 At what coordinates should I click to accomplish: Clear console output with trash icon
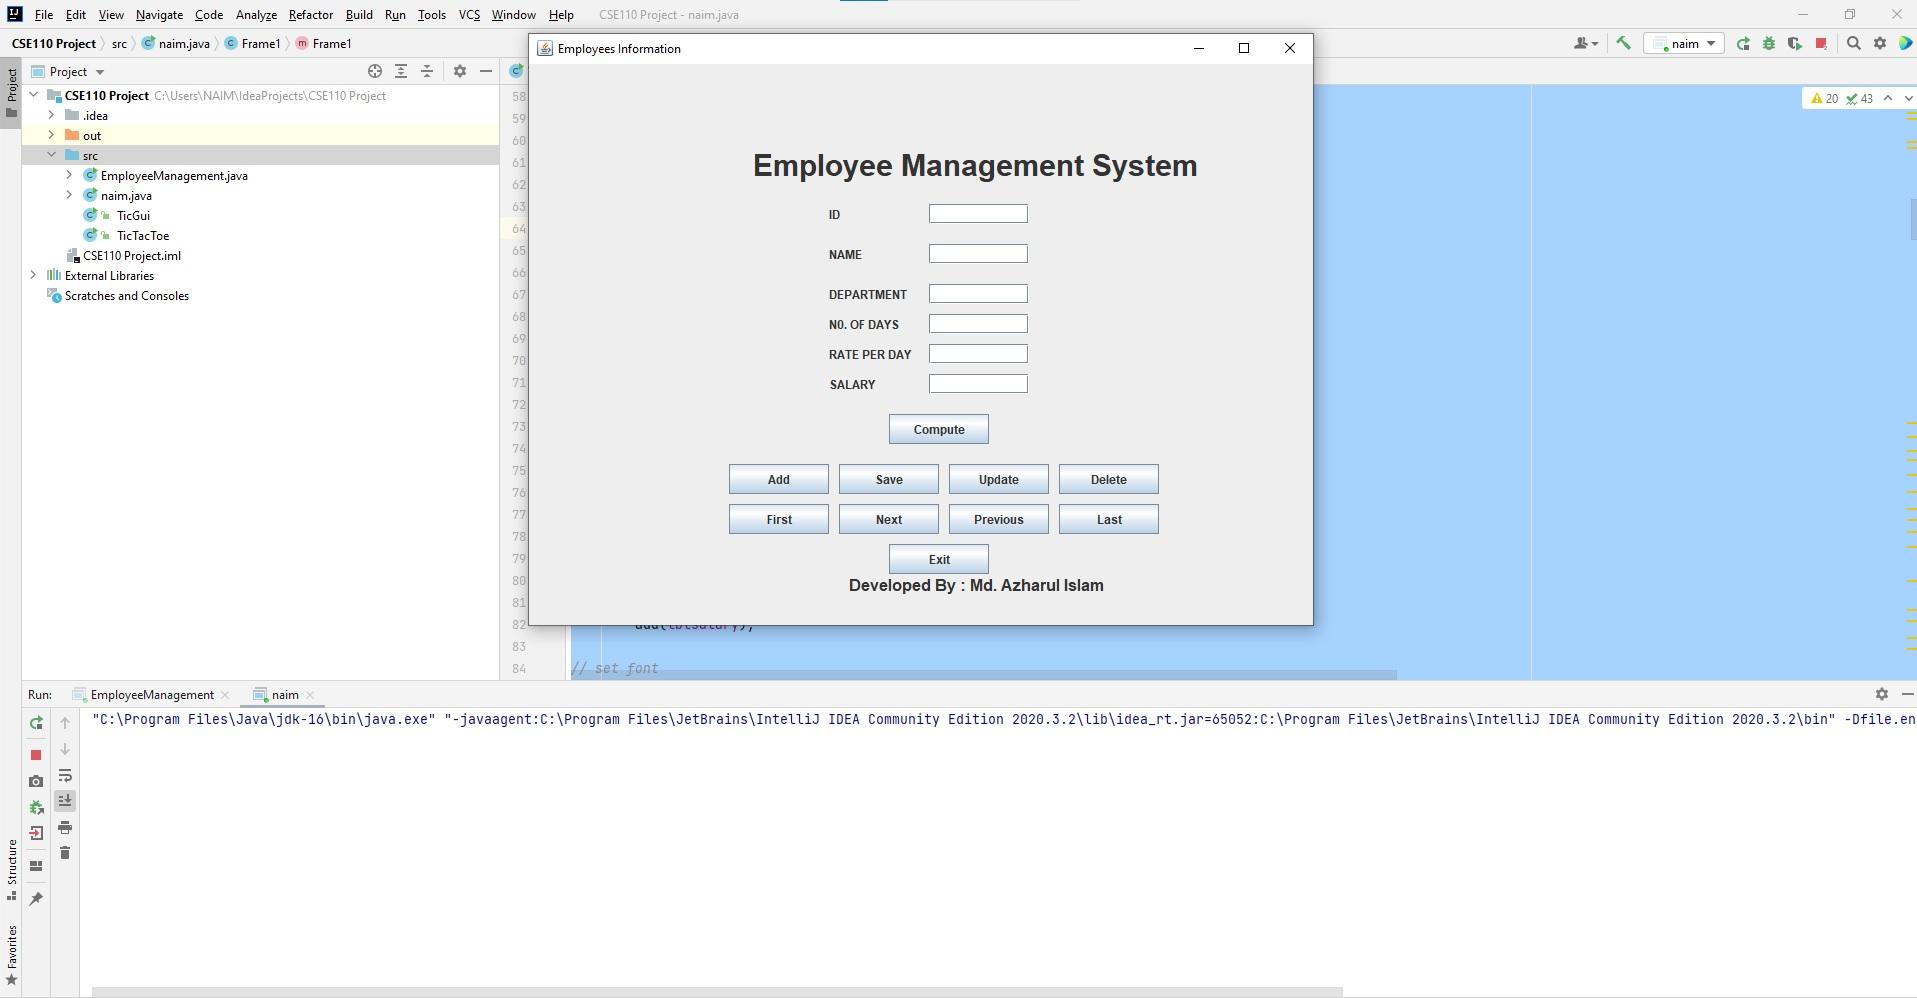[x=65, y=852]
